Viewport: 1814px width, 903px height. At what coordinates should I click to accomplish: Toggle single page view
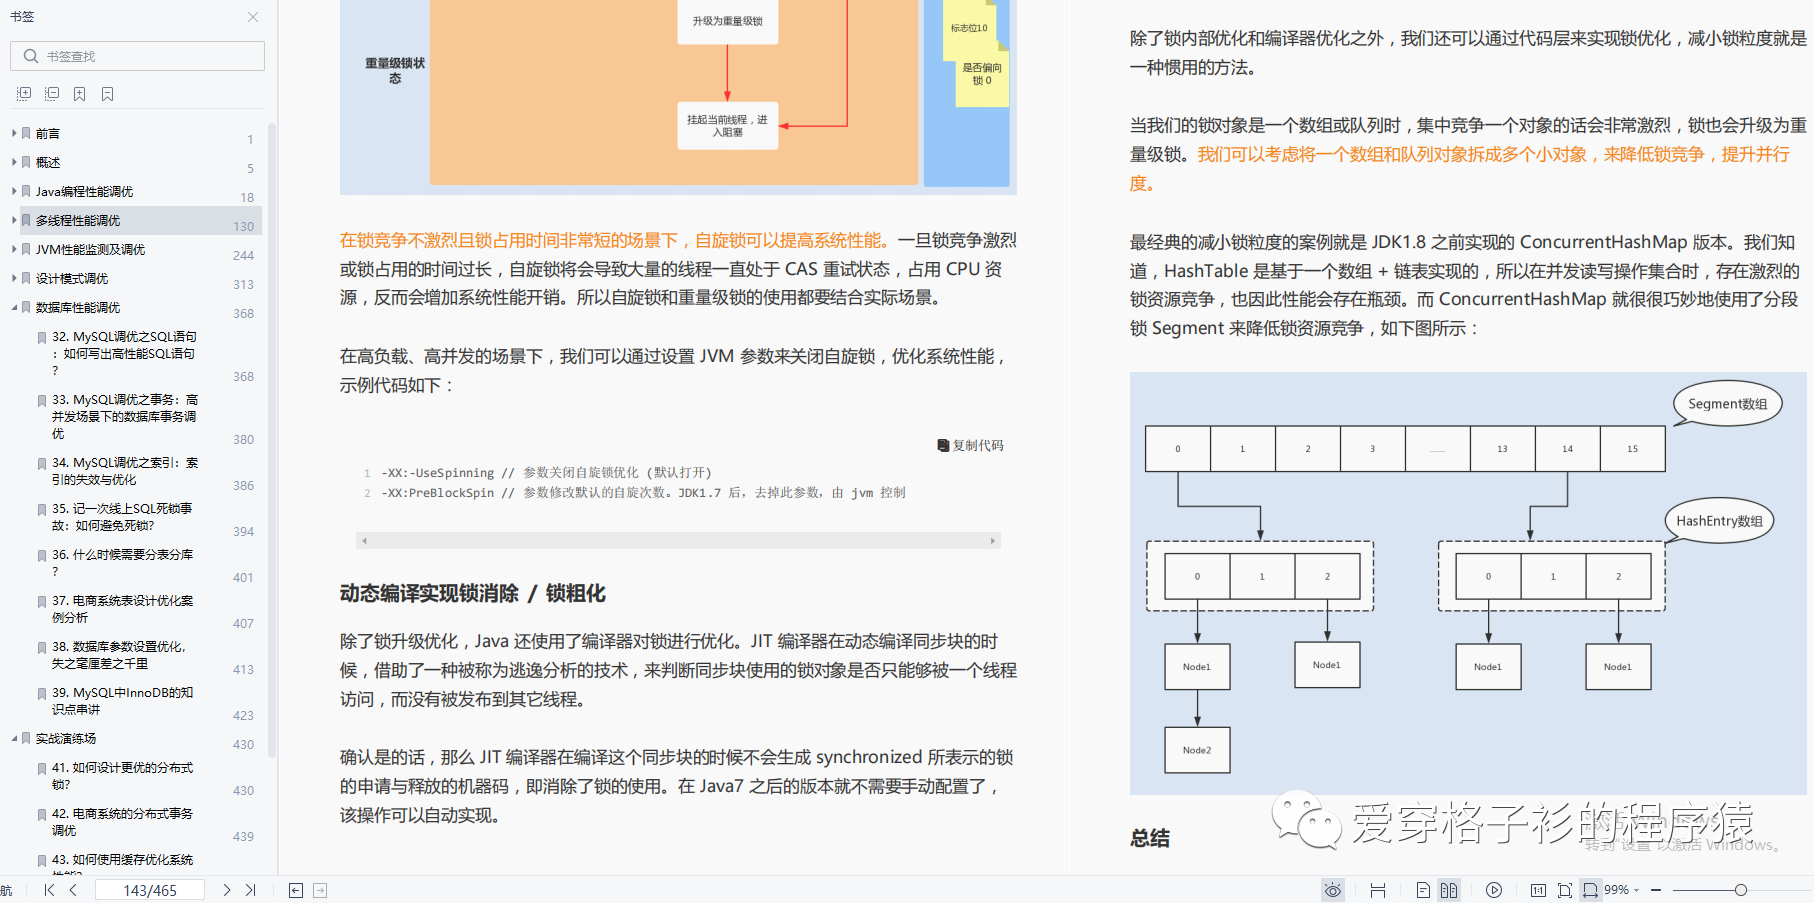point(1422,889)
